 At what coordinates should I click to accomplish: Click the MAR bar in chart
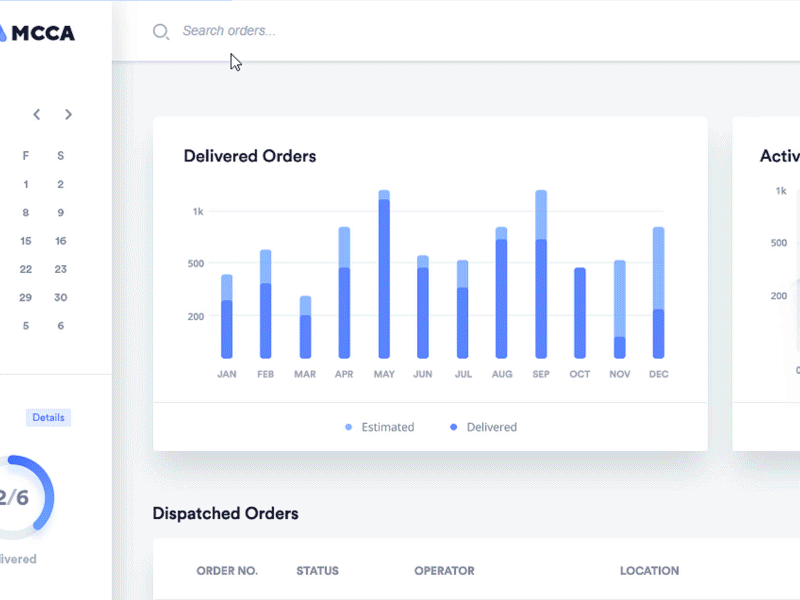tap(305, 327)
